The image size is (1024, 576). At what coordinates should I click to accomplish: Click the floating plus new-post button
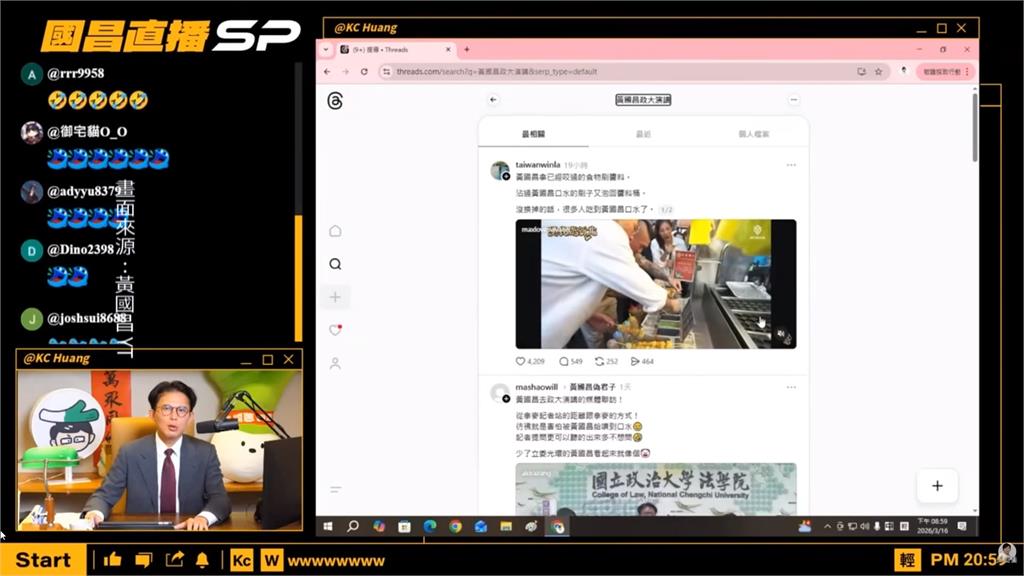click(937, 486)
